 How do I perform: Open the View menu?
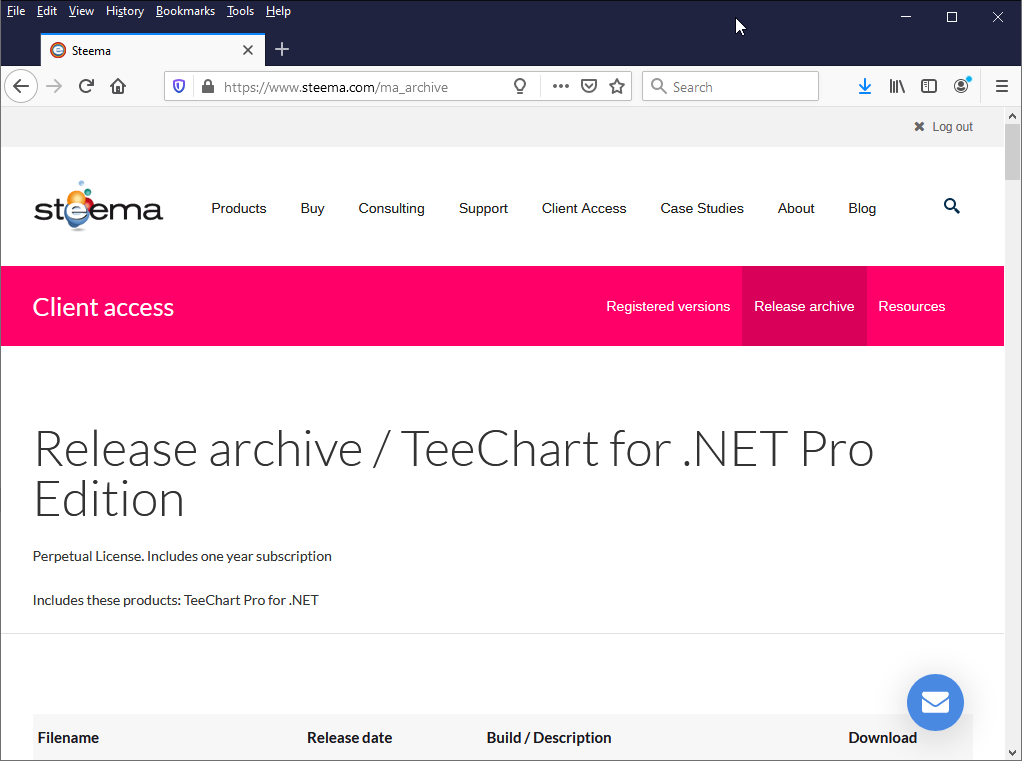click(81, 11)
